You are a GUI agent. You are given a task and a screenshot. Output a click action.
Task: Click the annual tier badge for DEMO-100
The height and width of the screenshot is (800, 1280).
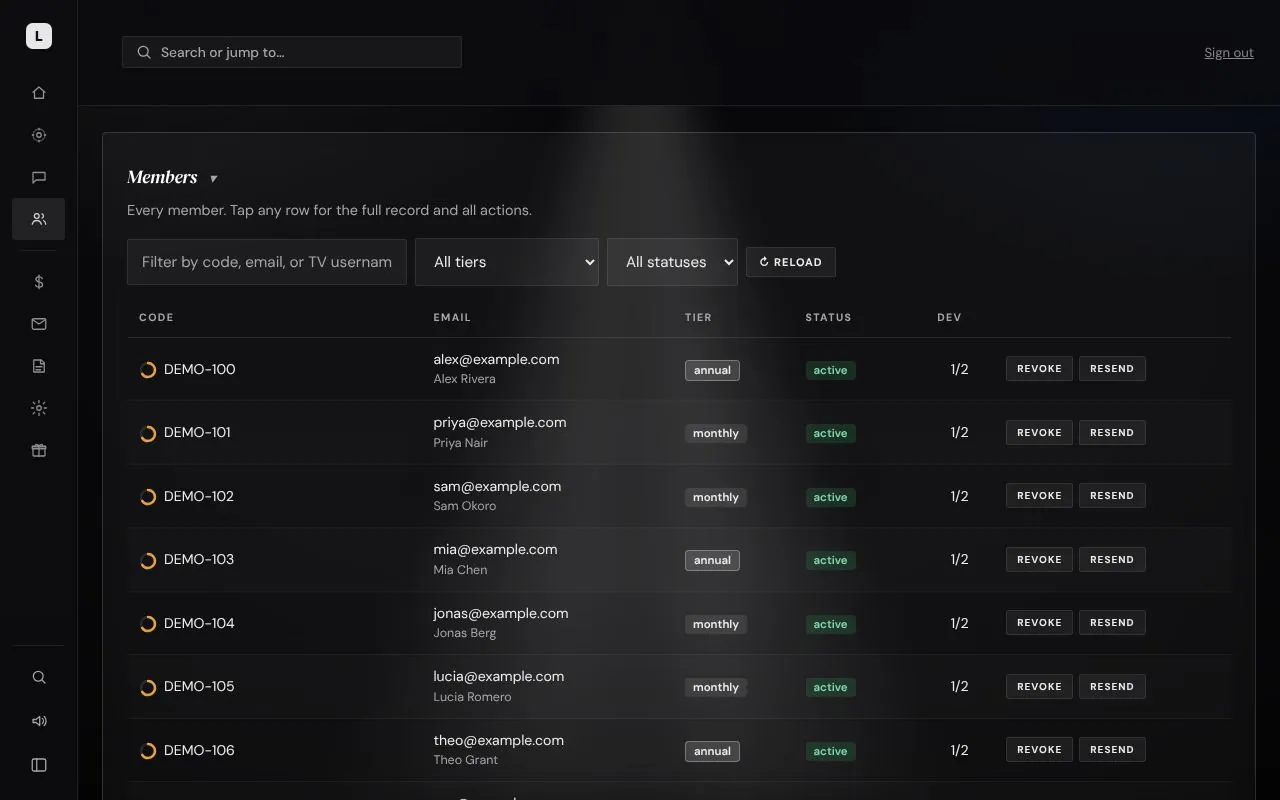[x=712, y=370]
